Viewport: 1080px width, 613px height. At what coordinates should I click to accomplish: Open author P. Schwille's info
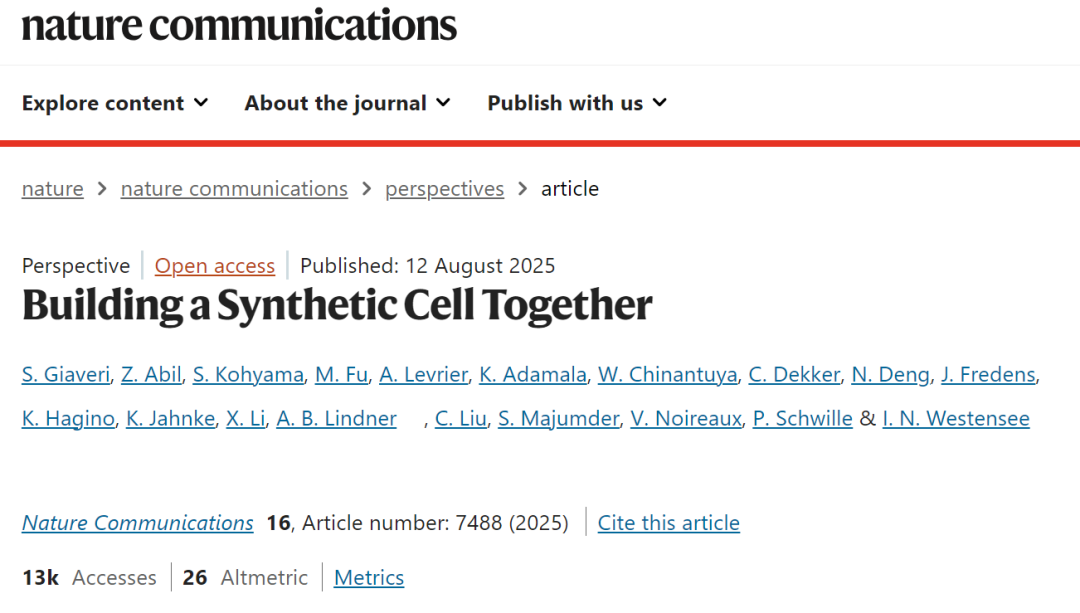pyautogui.click(x=802, y=419)
